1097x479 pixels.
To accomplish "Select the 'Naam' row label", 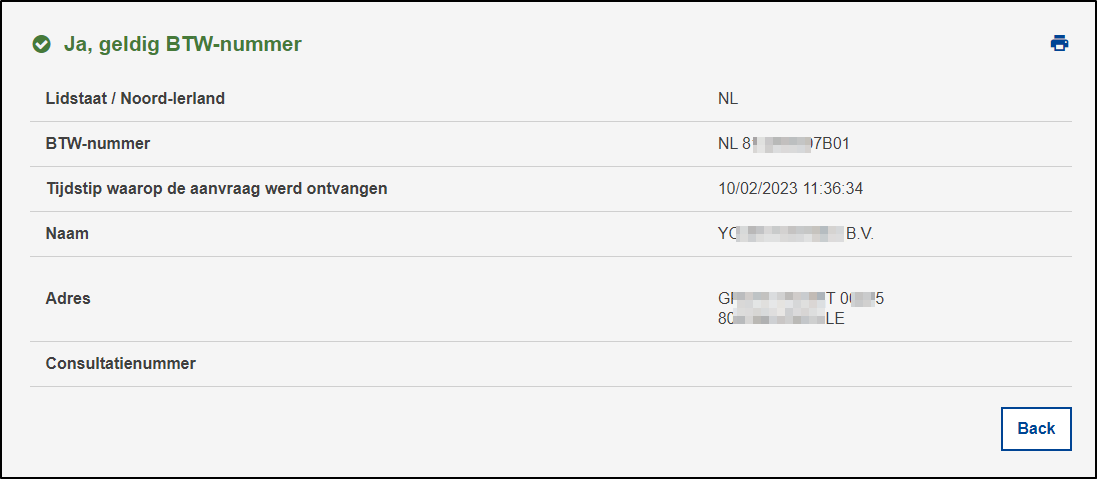I will (67, 234).
